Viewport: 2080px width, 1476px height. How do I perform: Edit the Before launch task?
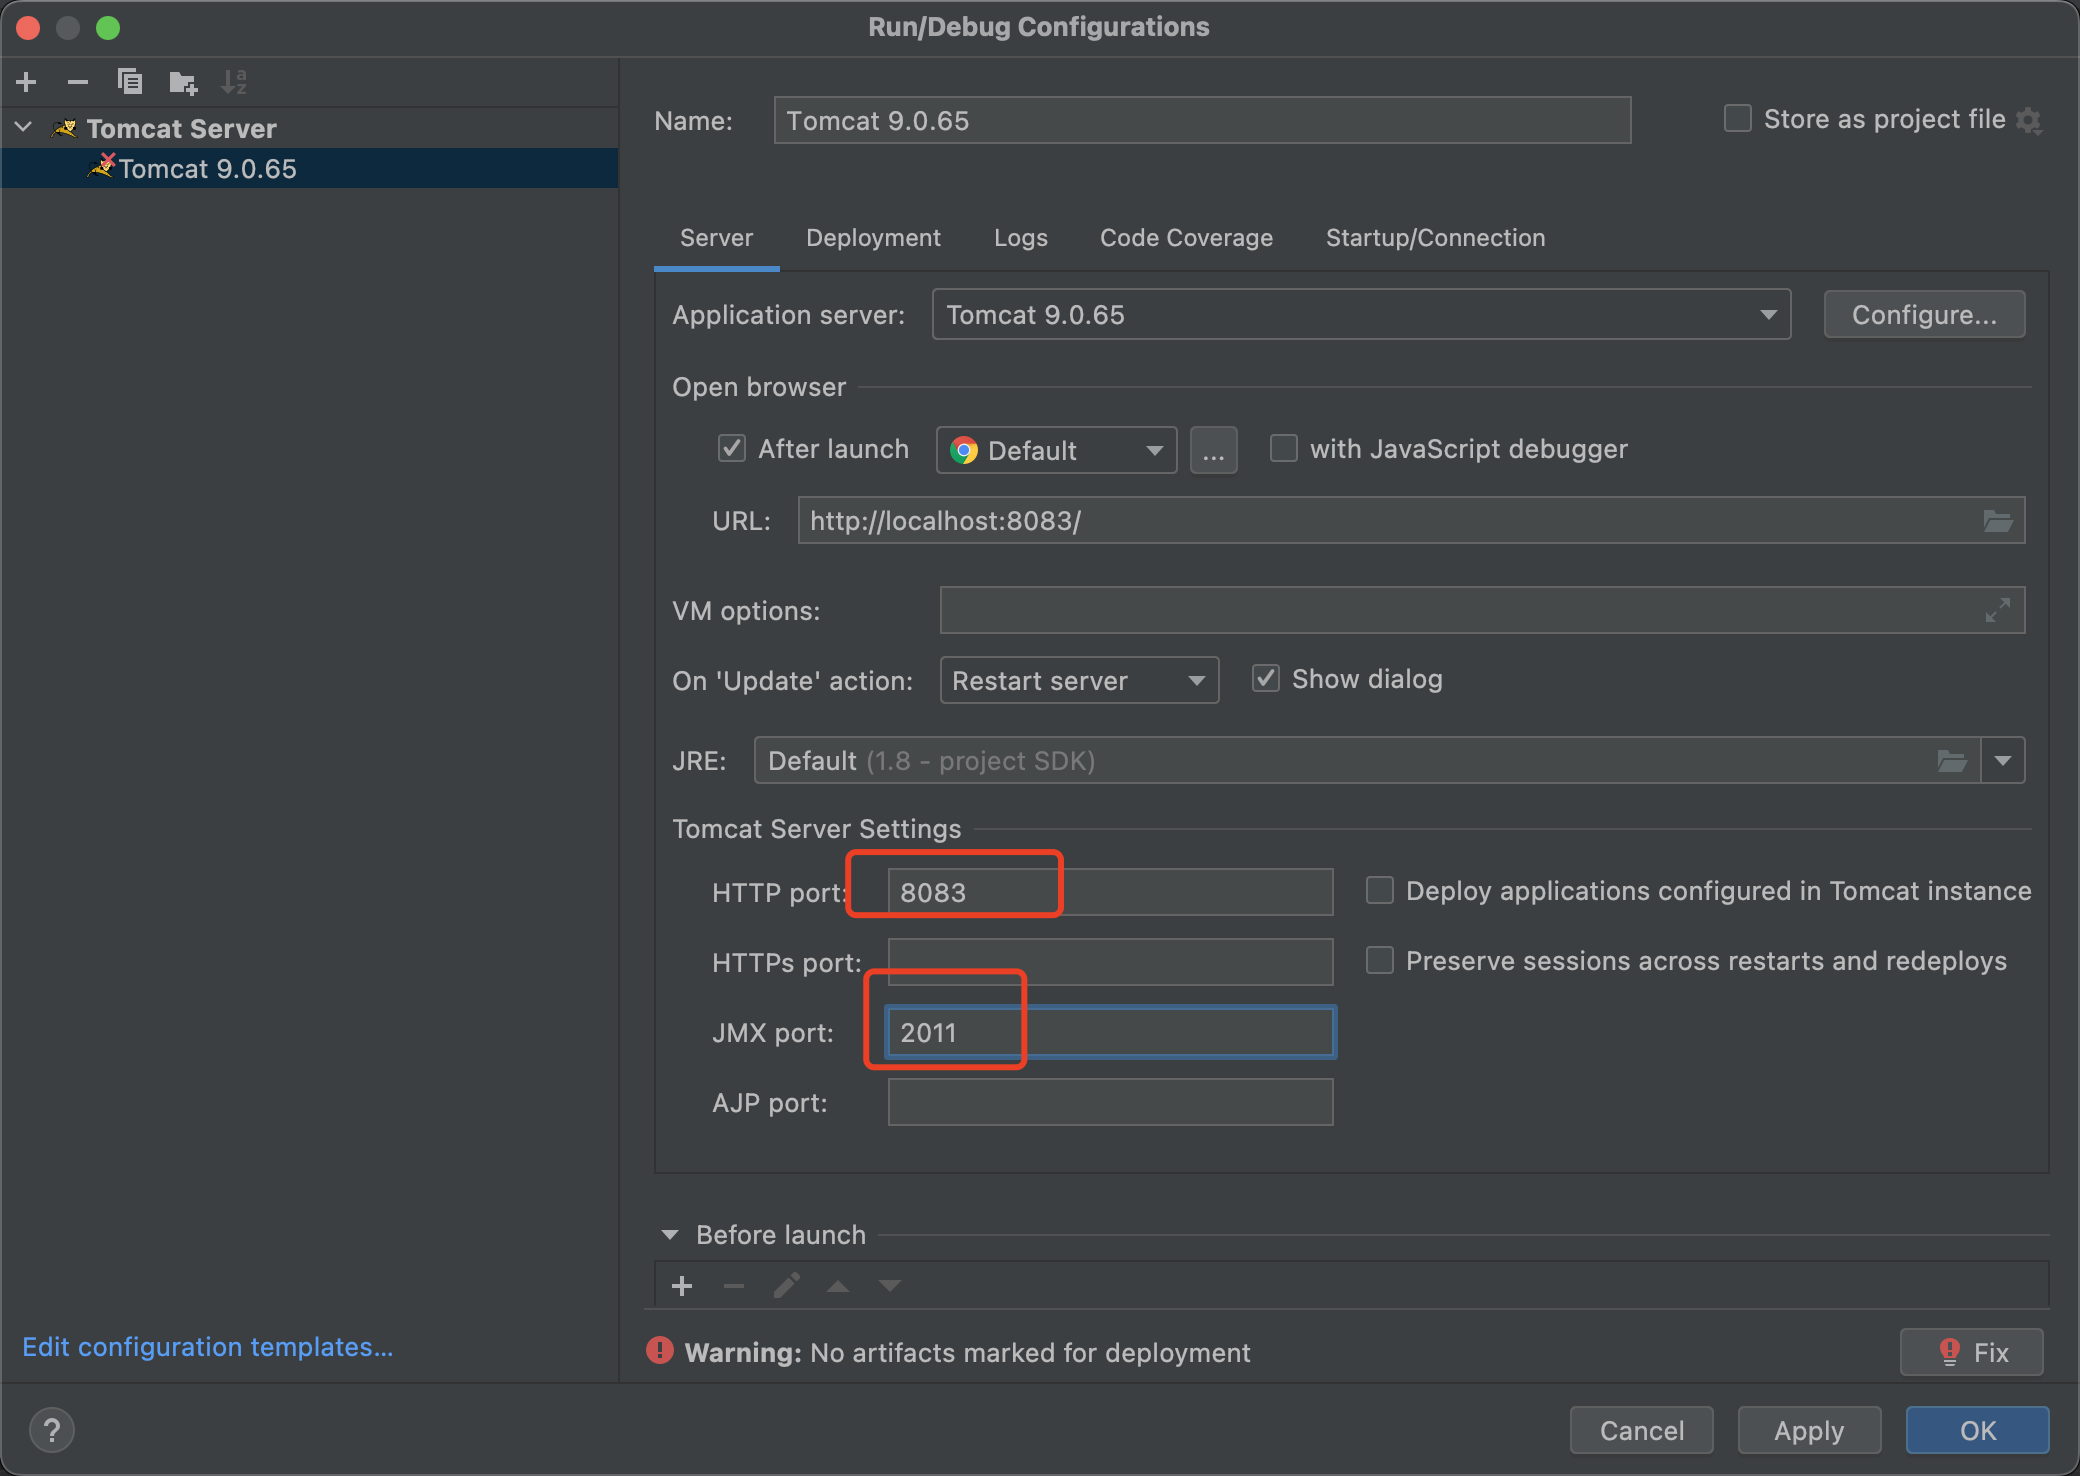point(787,1286)
